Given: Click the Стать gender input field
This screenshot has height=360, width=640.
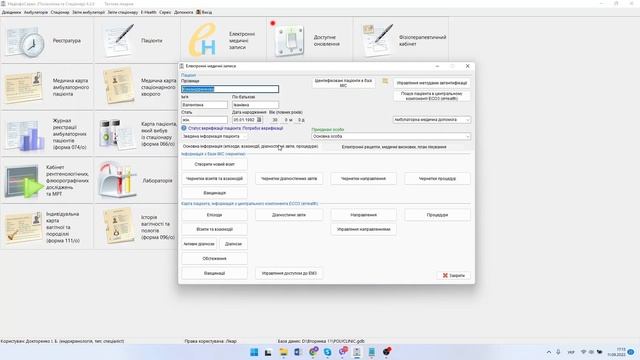Looking at the screenshot, I should point(204,120).
